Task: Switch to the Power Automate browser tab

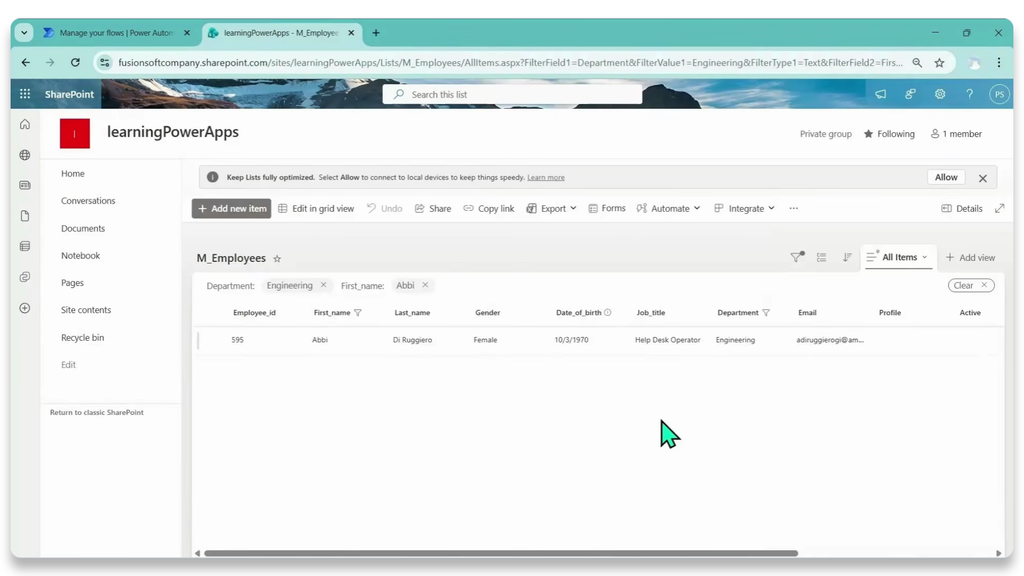Action: coord(116,33)
